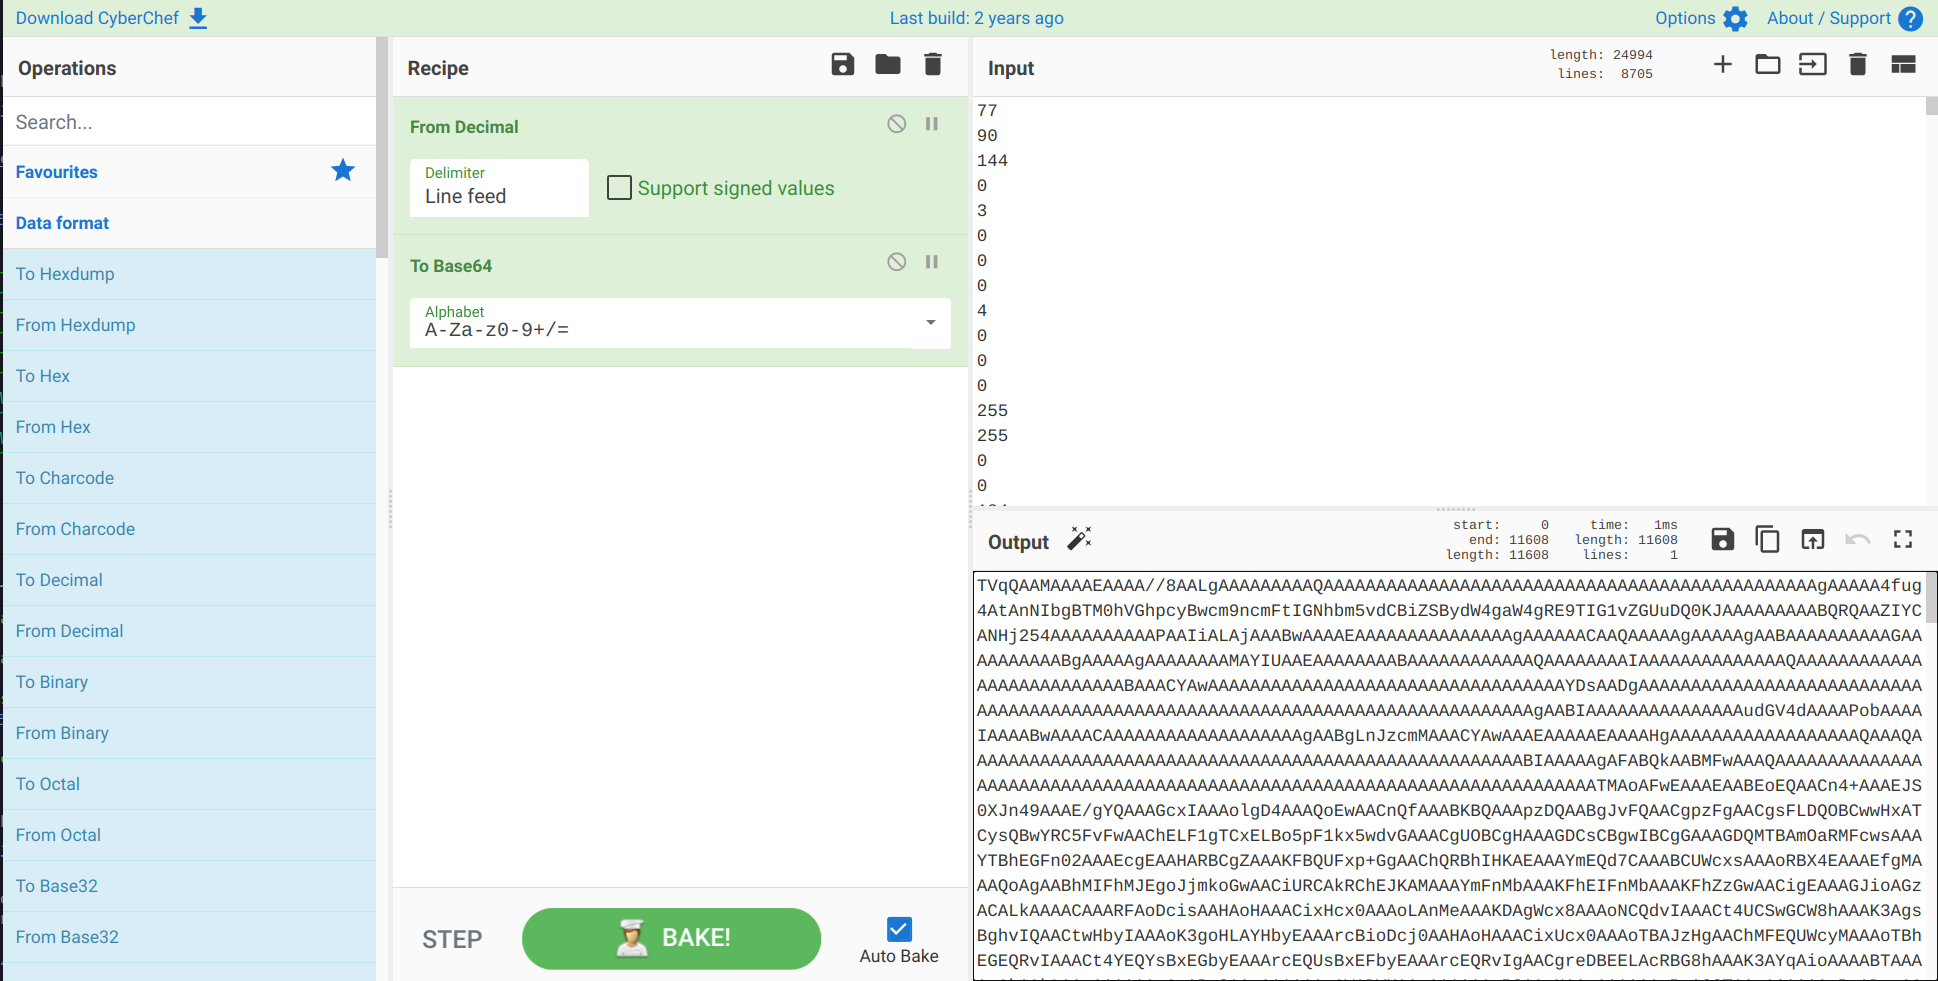Viewport: 1938px width, 981px height.
Task: Select the From Decimal operation in list
Action: tap(190, 631)
